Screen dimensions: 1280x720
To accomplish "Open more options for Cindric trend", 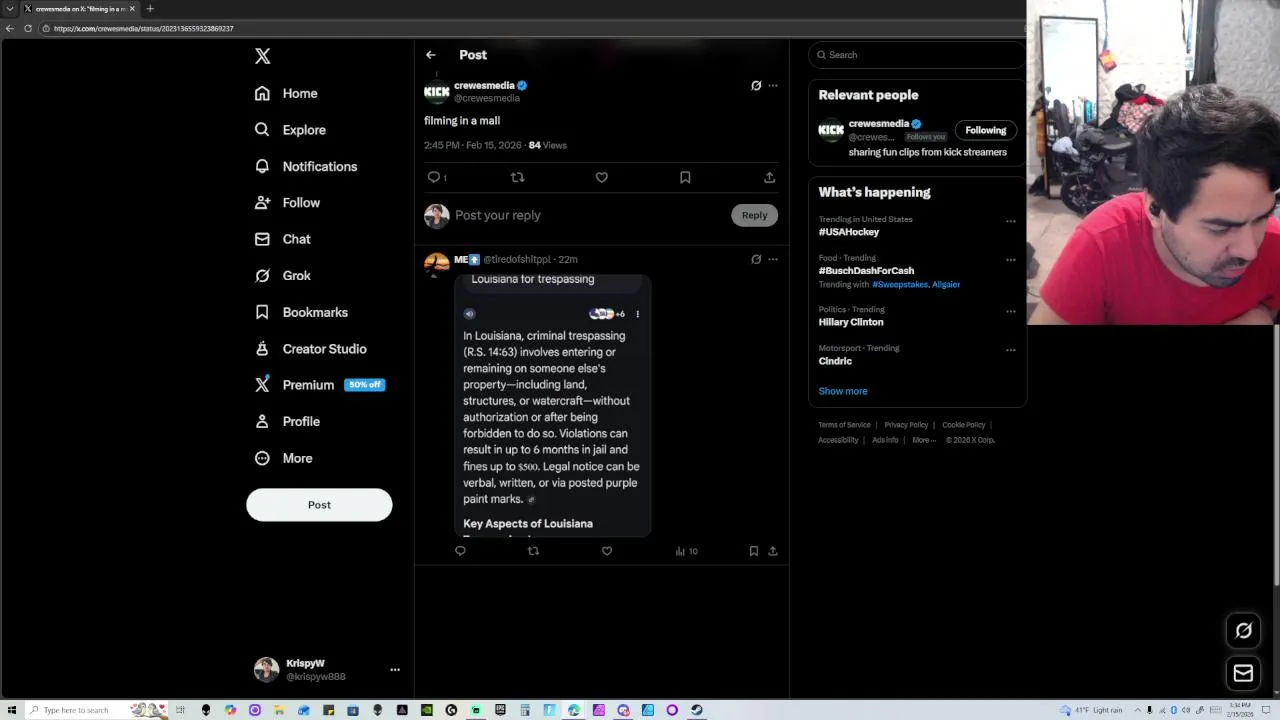I will pyautogui.click(x=1010, y=350).
